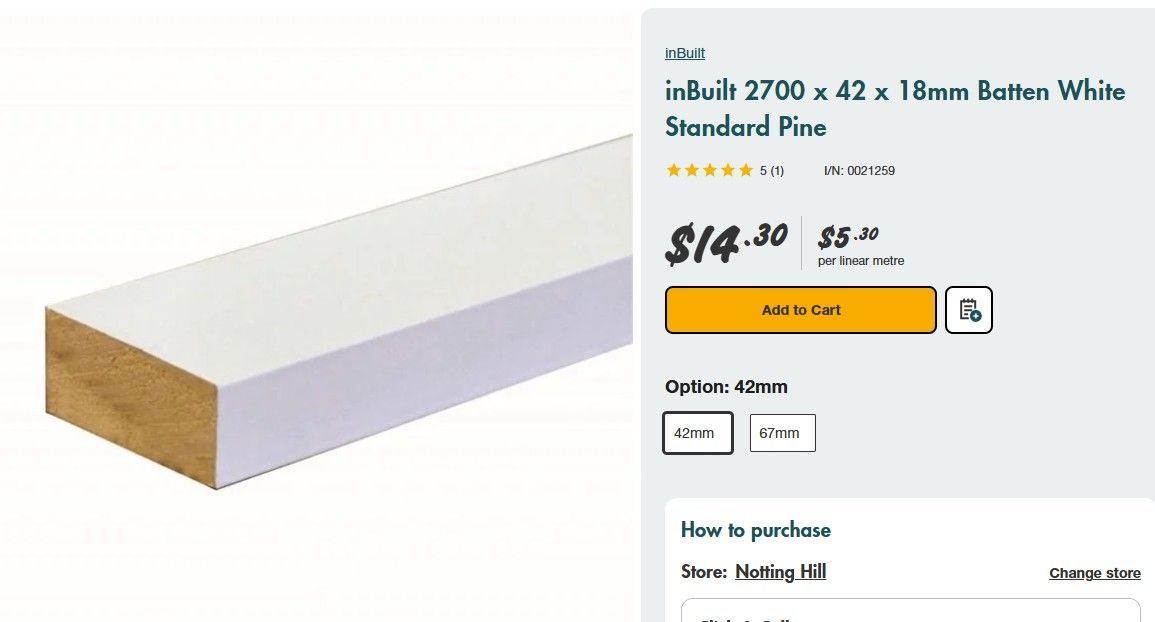Image resolution: width=1155 pixels, height=622 pixels.
Task: Click the Add to Cart button
Action: 800,310
